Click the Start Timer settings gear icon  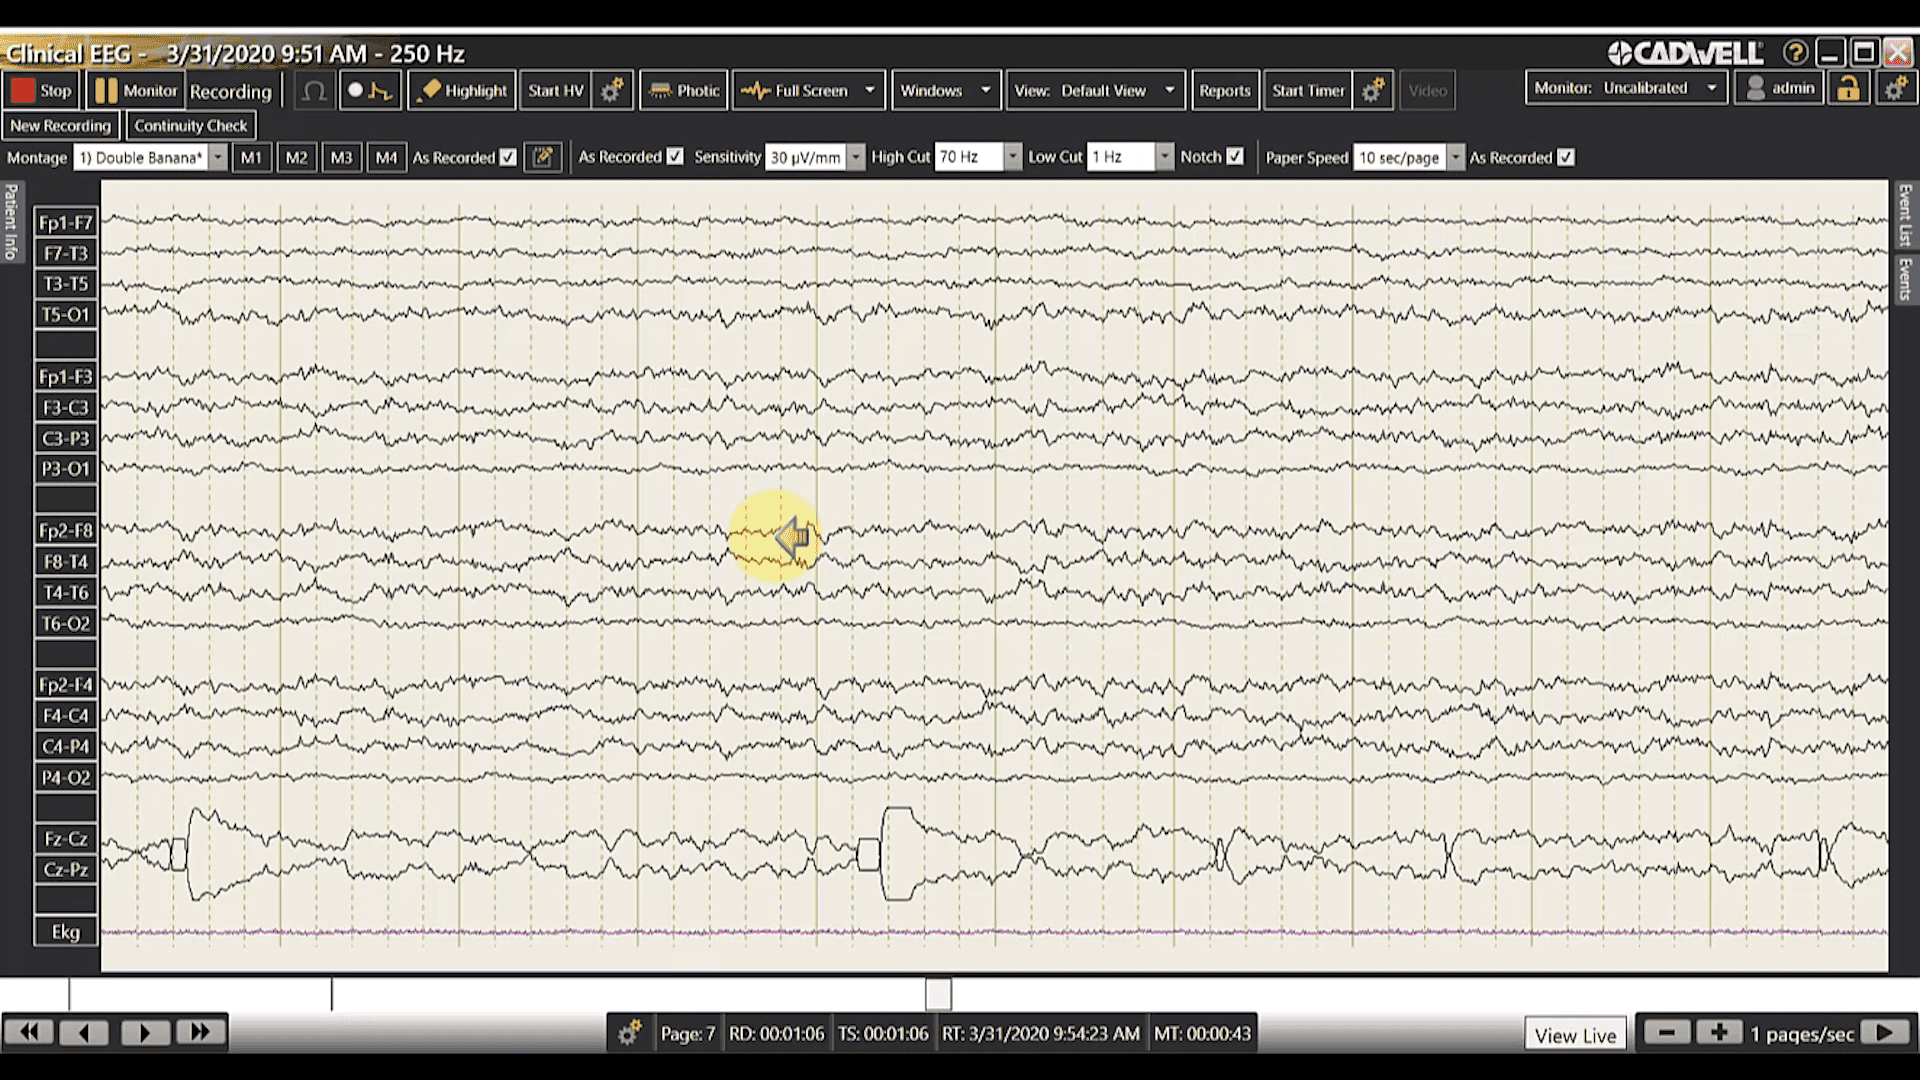tap(1373, 91)
